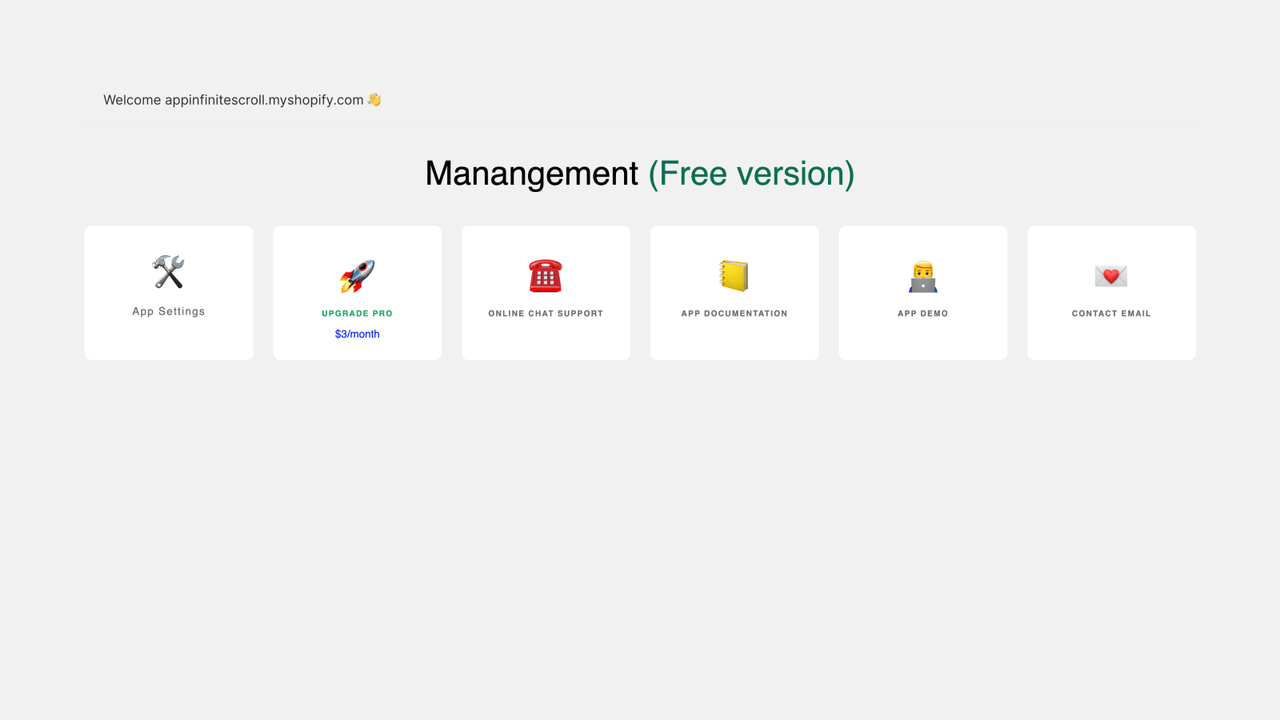Click the green Free version label
Viewport: 1280px width, 720px height.
point(751,172)
